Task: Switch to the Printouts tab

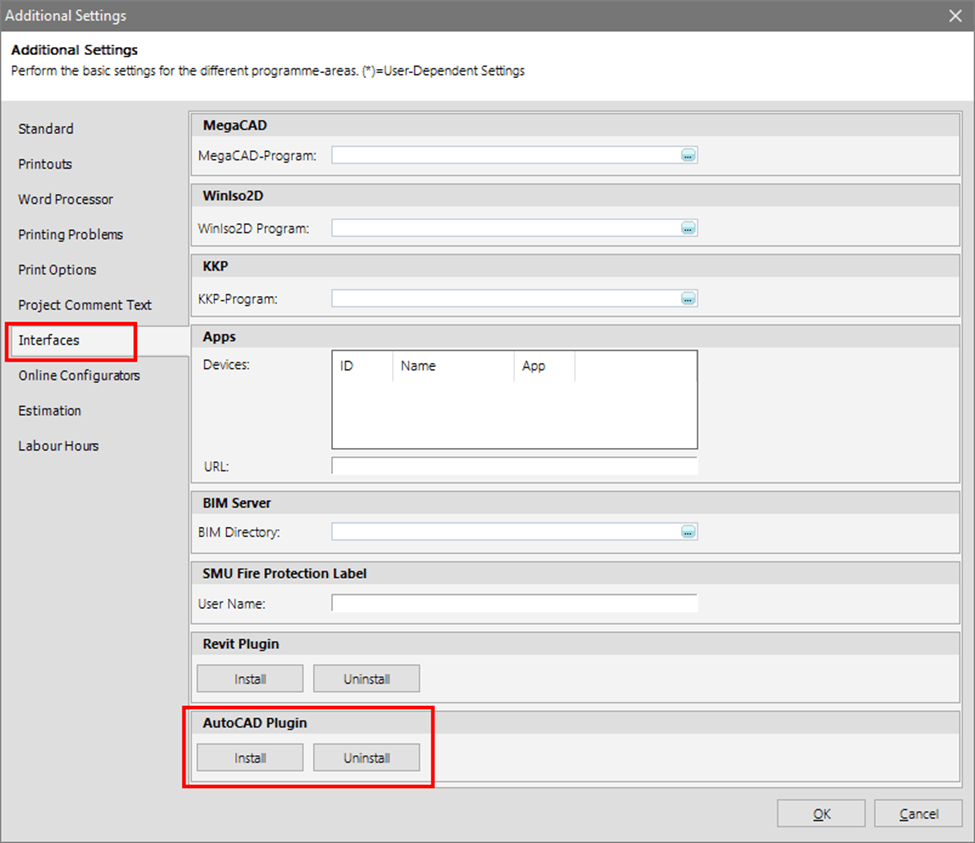Action: pos(45,164)
